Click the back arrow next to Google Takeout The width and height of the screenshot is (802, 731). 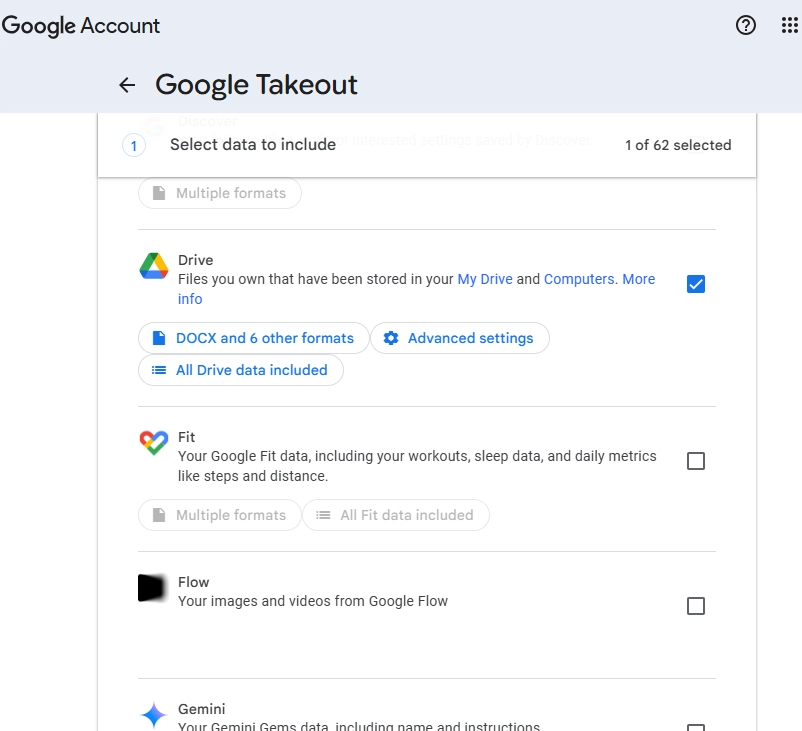[126, 85]
